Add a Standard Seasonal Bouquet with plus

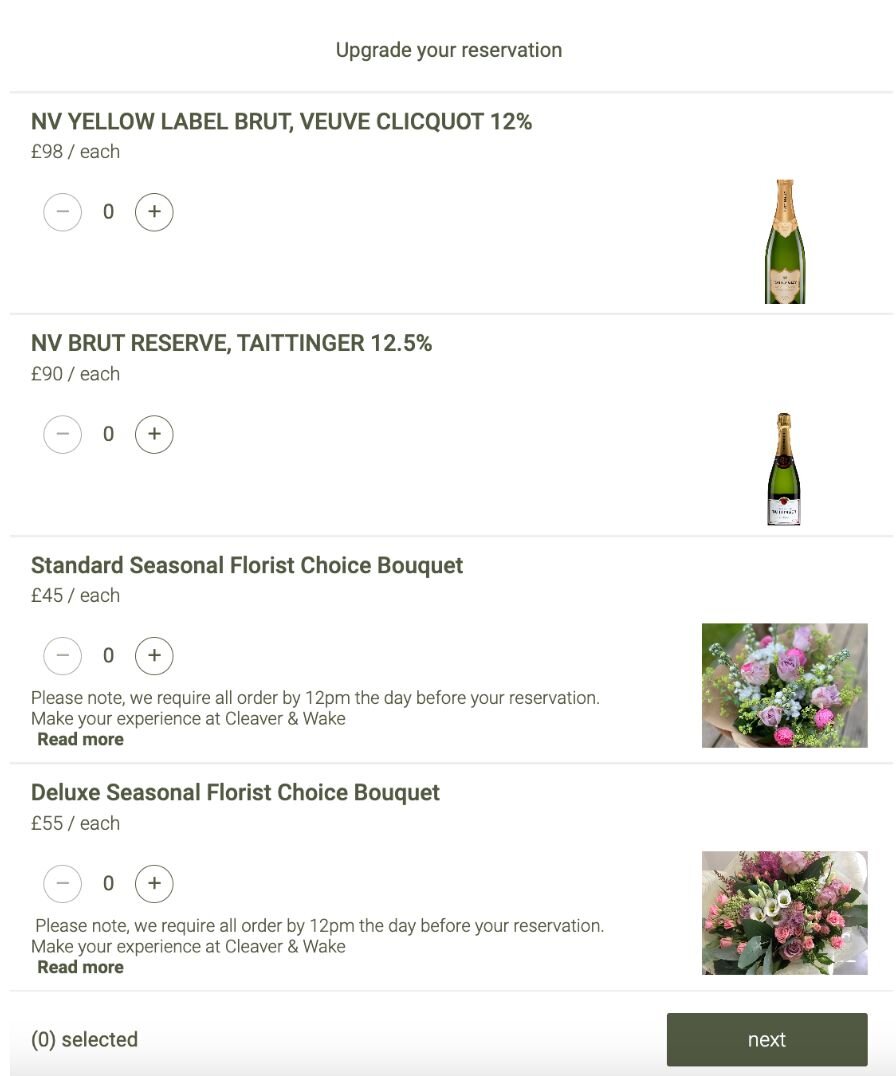point(154,656)
